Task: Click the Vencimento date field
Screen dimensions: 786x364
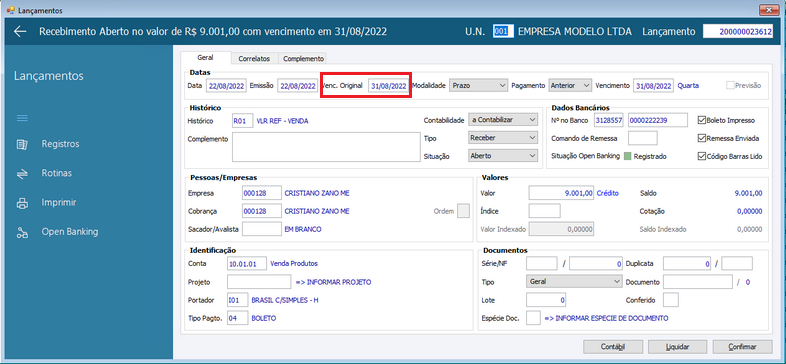Action: point(654,86)
